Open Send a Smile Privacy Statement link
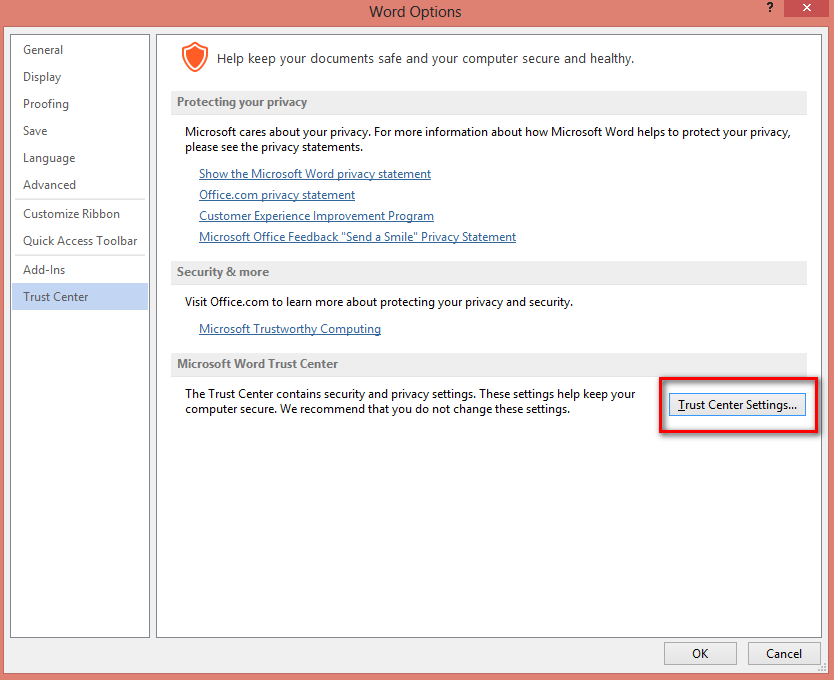 coord(357,237)
